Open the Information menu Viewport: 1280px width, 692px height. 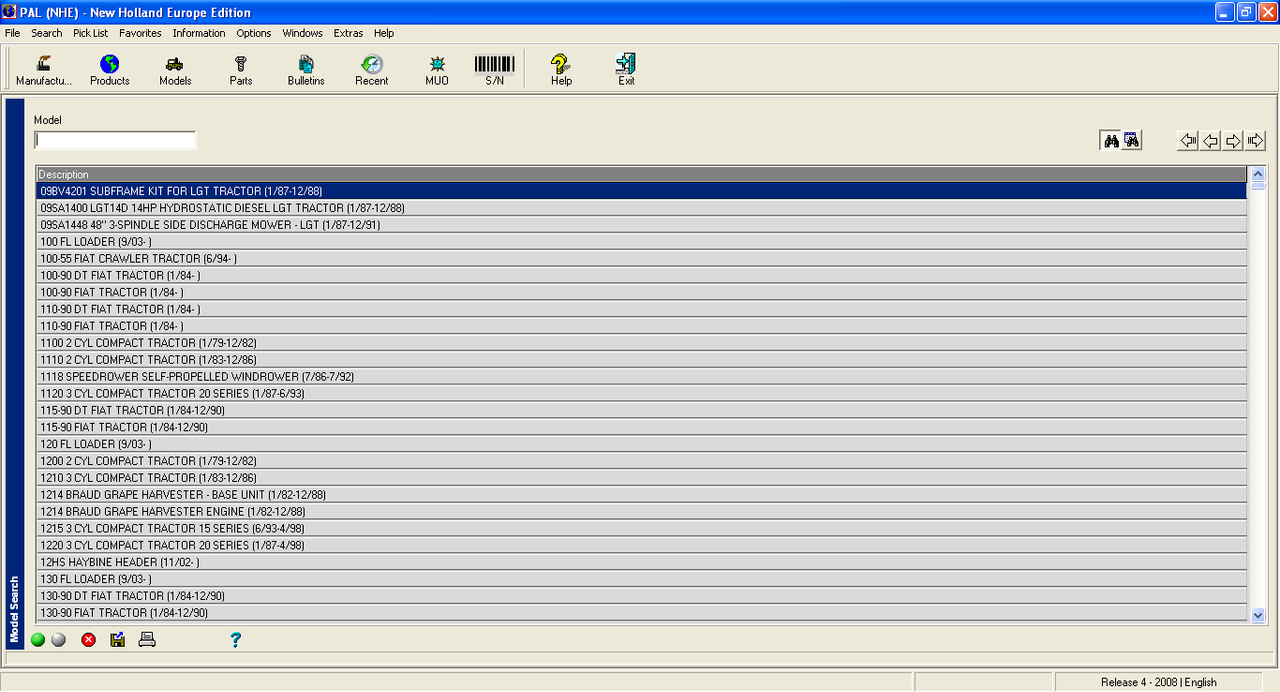[x=199, y=33]
